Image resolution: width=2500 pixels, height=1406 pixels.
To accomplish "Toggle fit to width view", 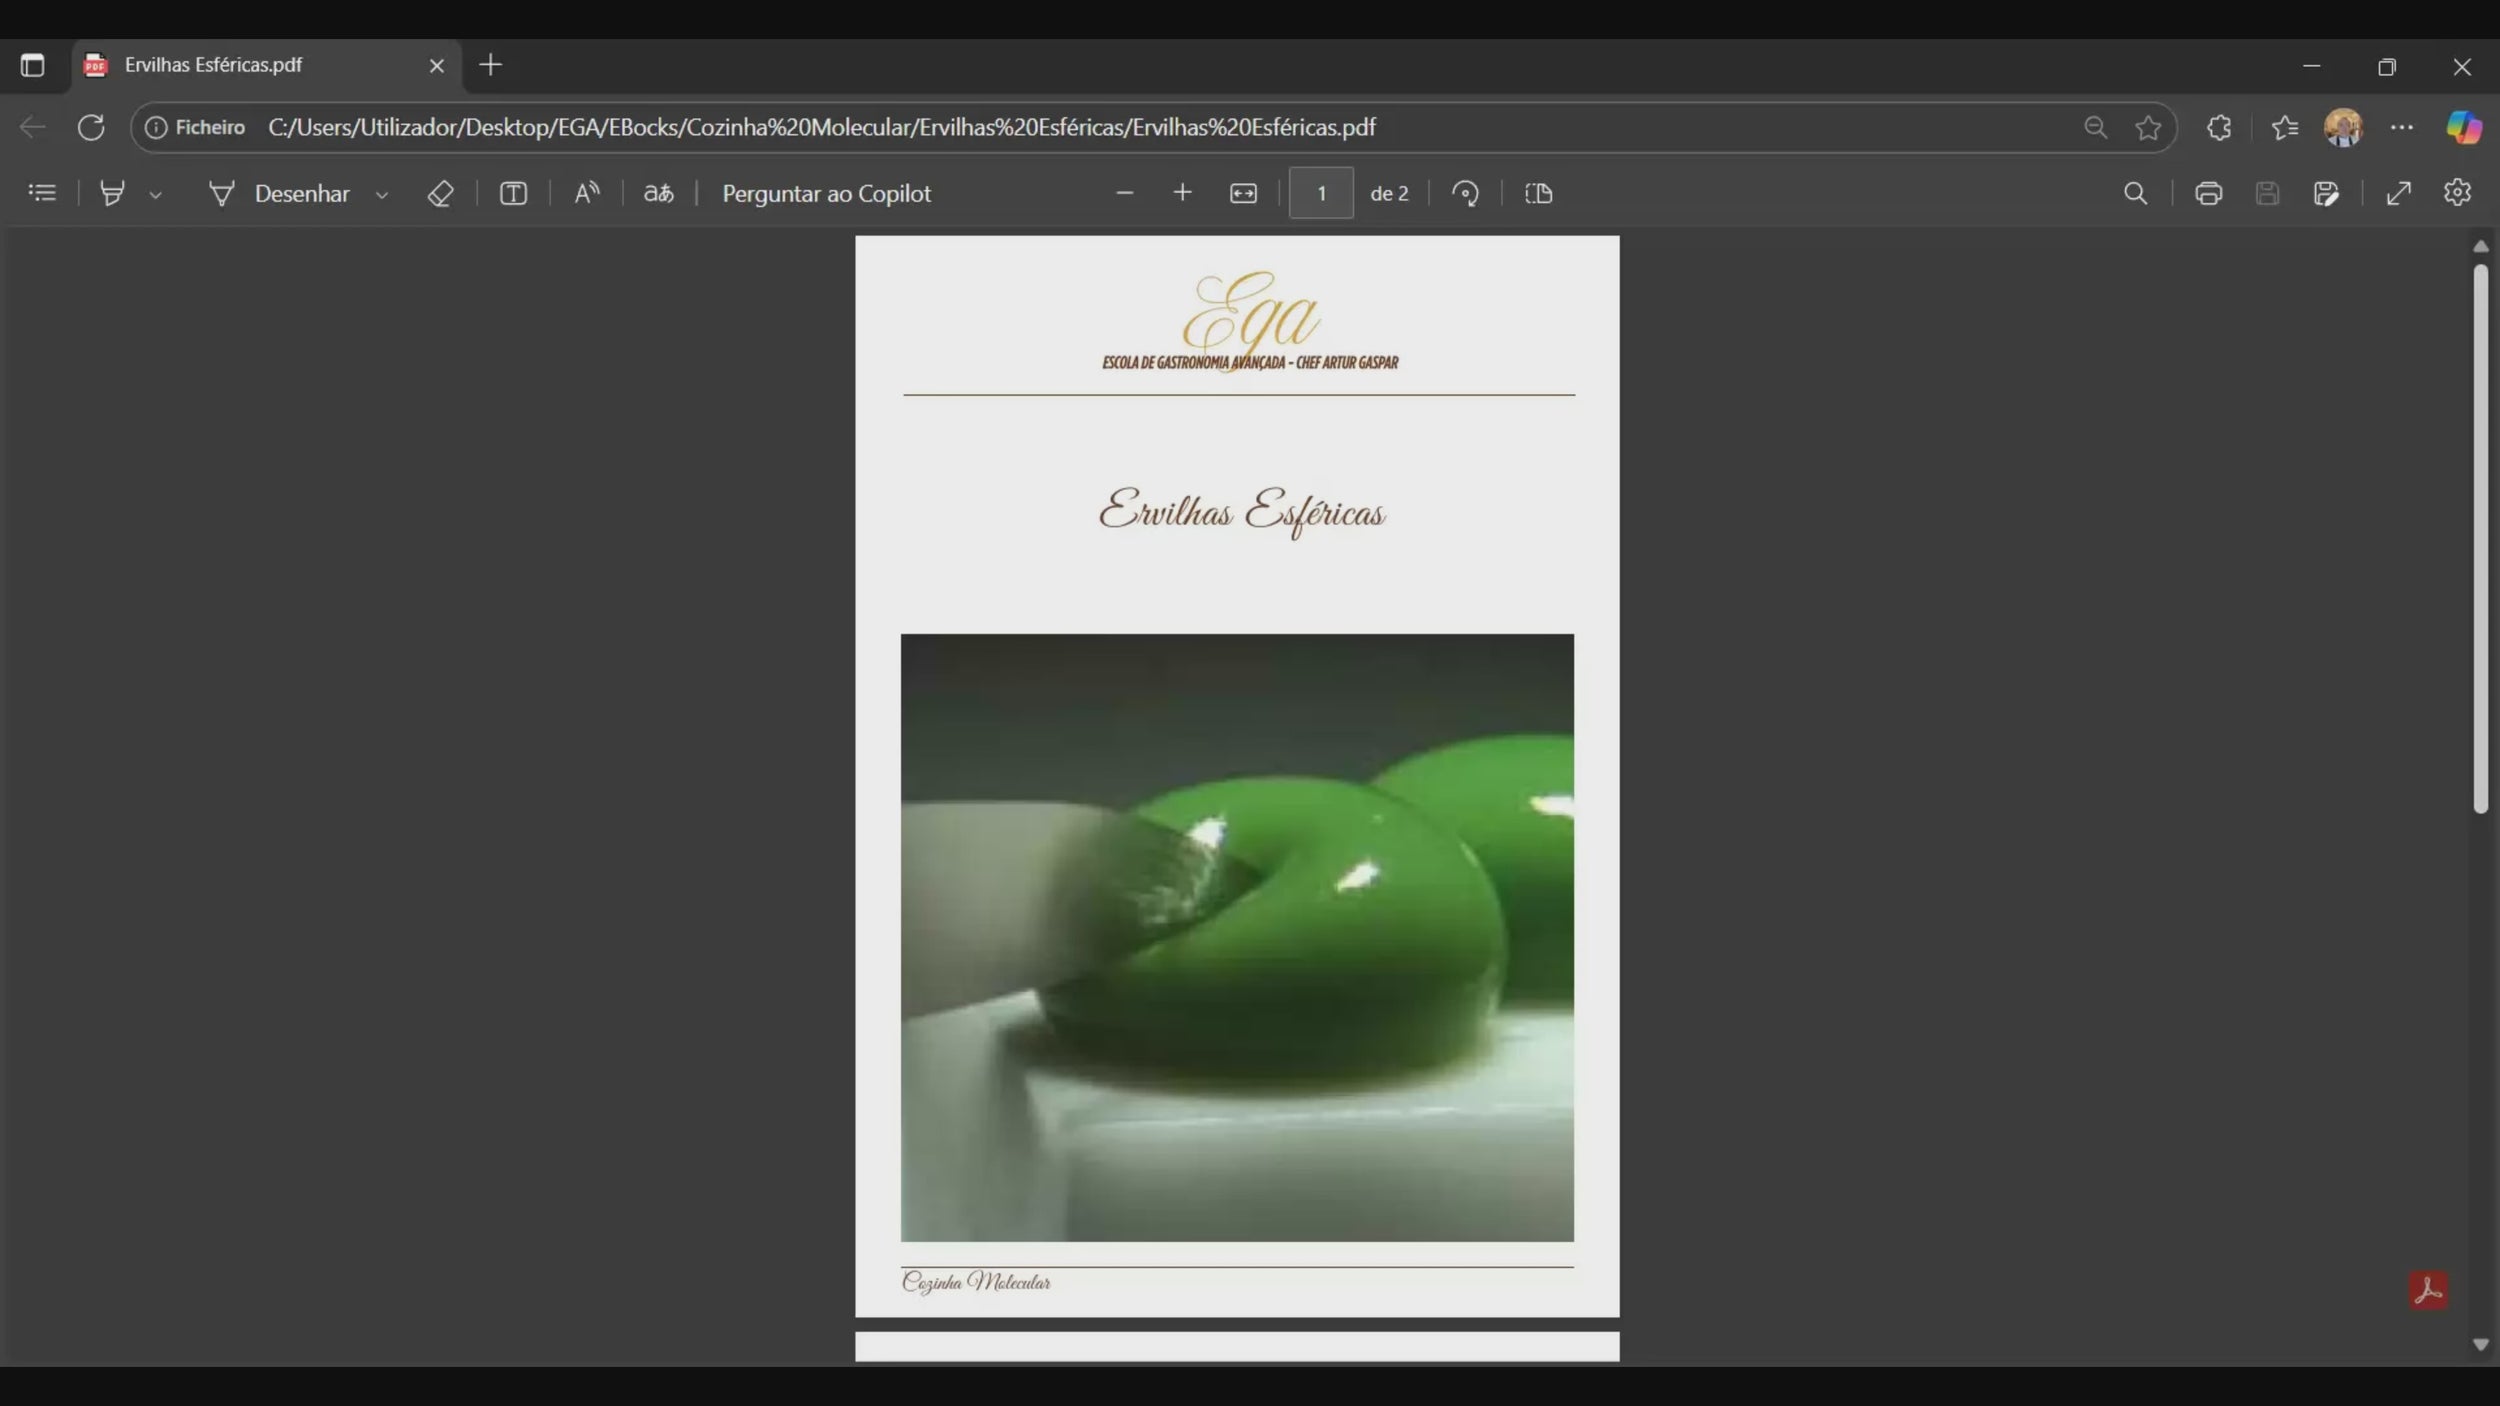I will click(1243, 193).
